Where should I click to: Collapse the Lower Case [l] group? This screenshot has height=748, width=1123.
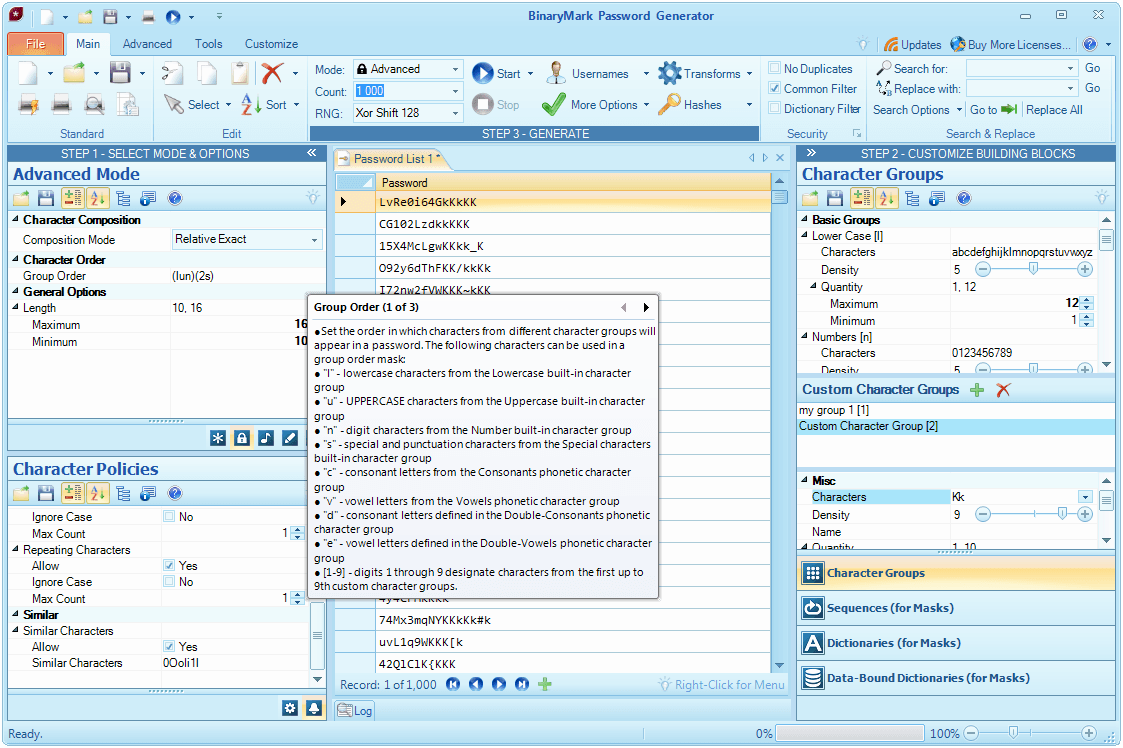(804, 235)
